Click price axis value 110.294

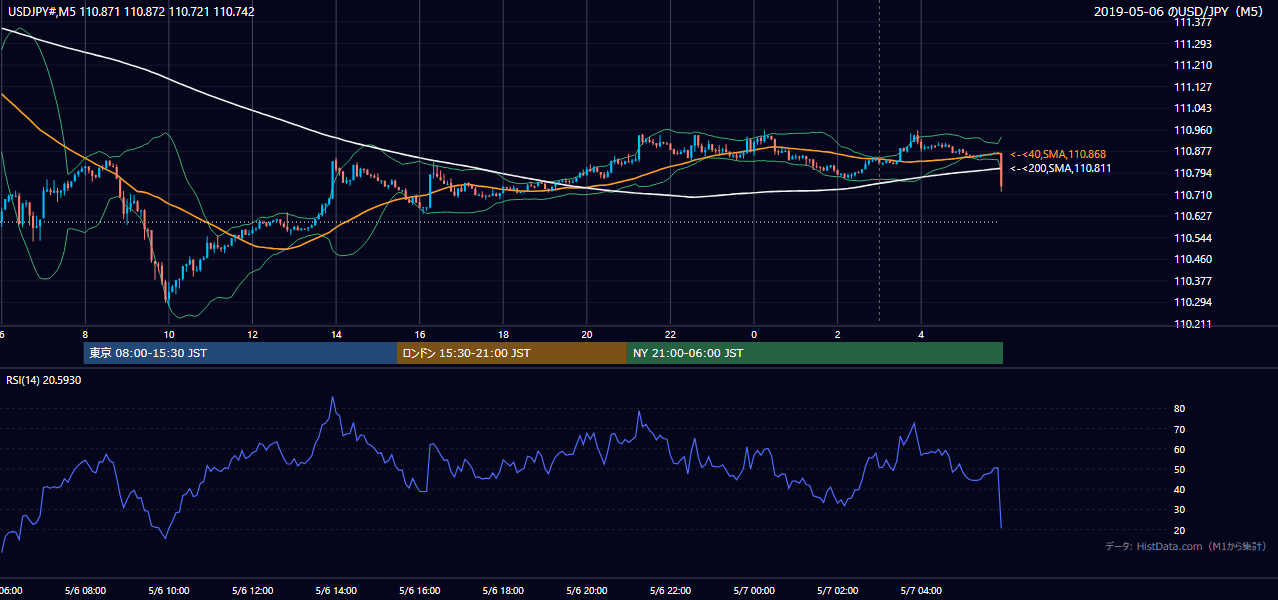(x=1193, y=302)
